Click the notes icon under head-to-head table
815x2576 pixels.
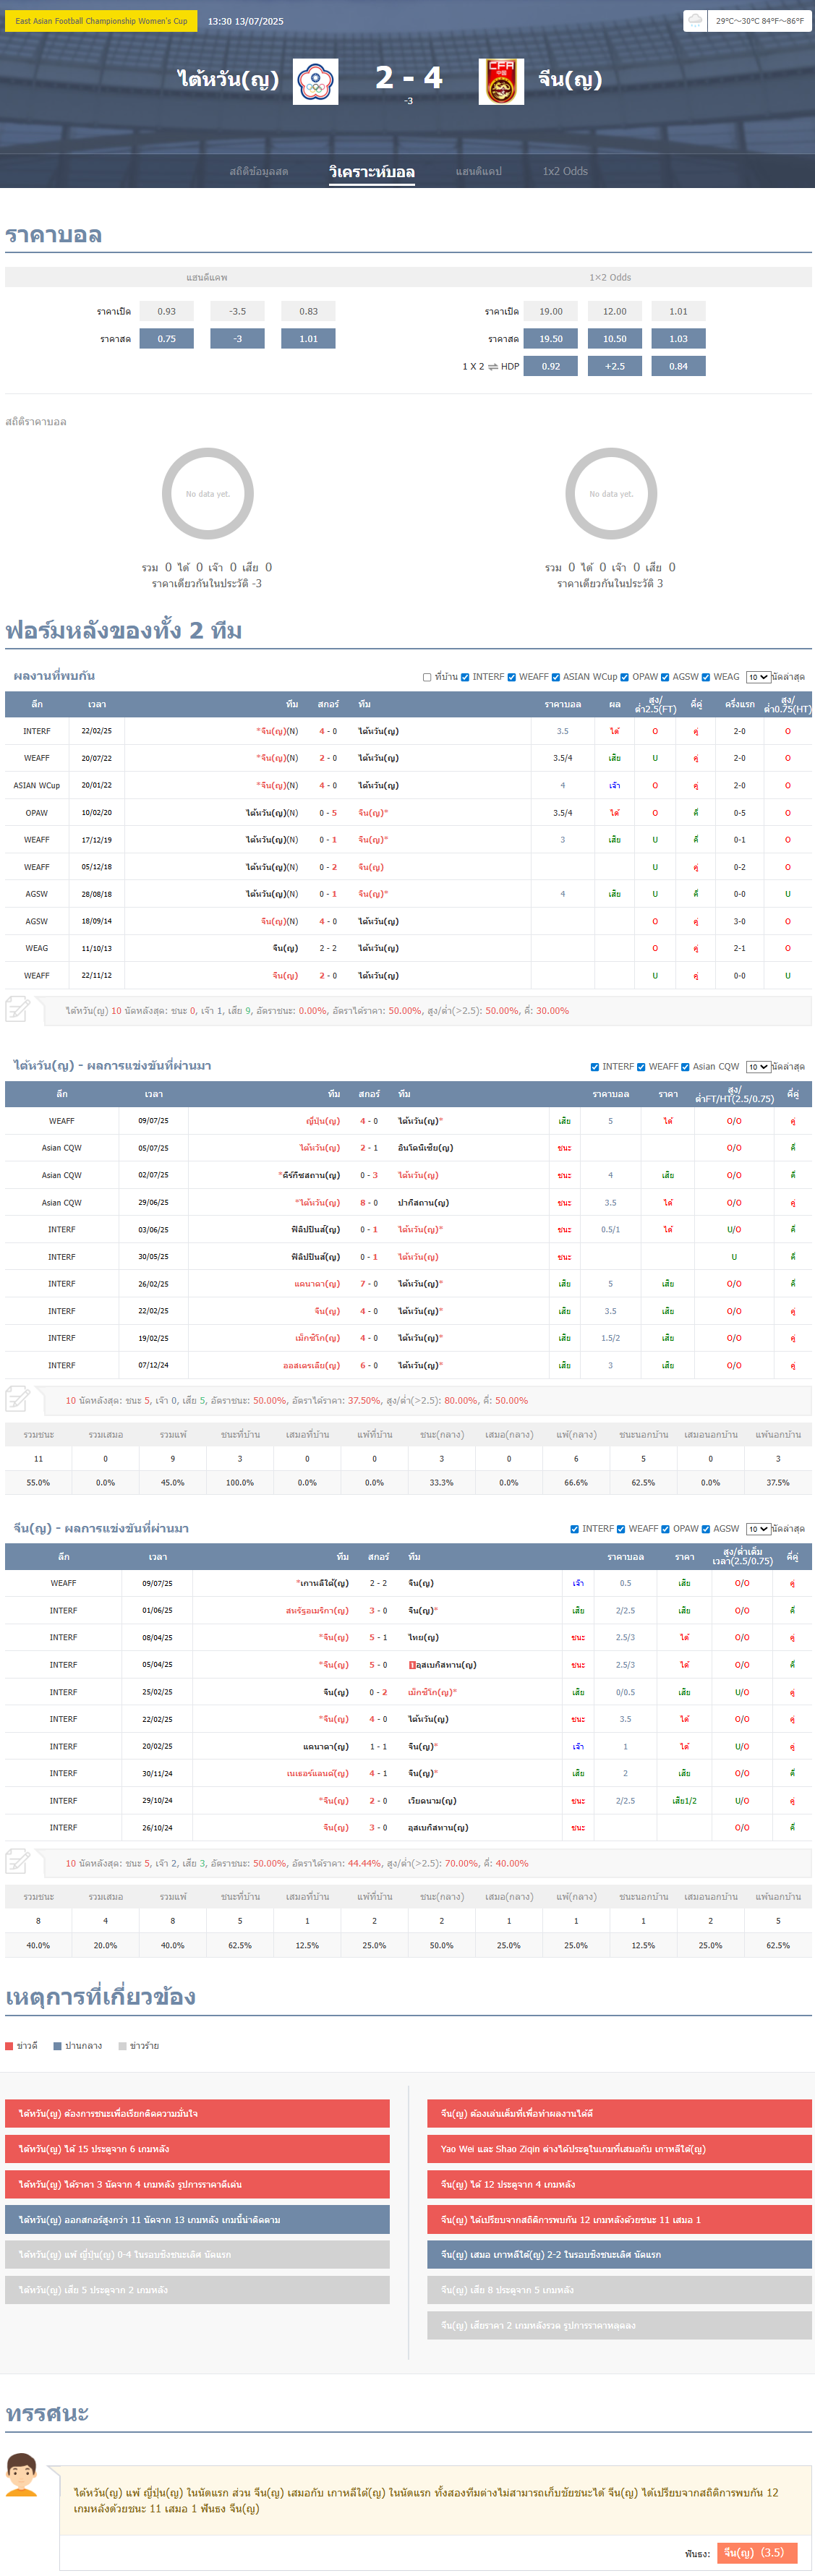17,1009
